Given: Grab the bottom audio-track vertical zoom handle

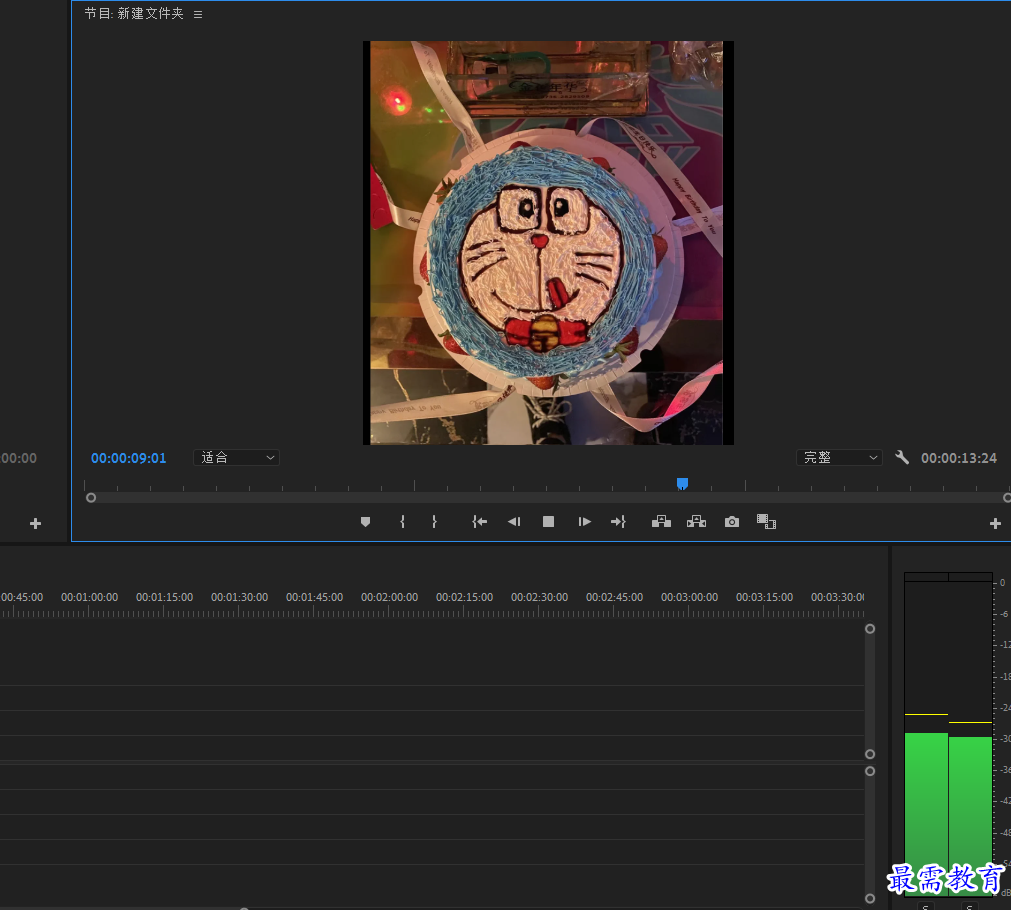Looking at the screenshot, I should (x=870, y=898).
